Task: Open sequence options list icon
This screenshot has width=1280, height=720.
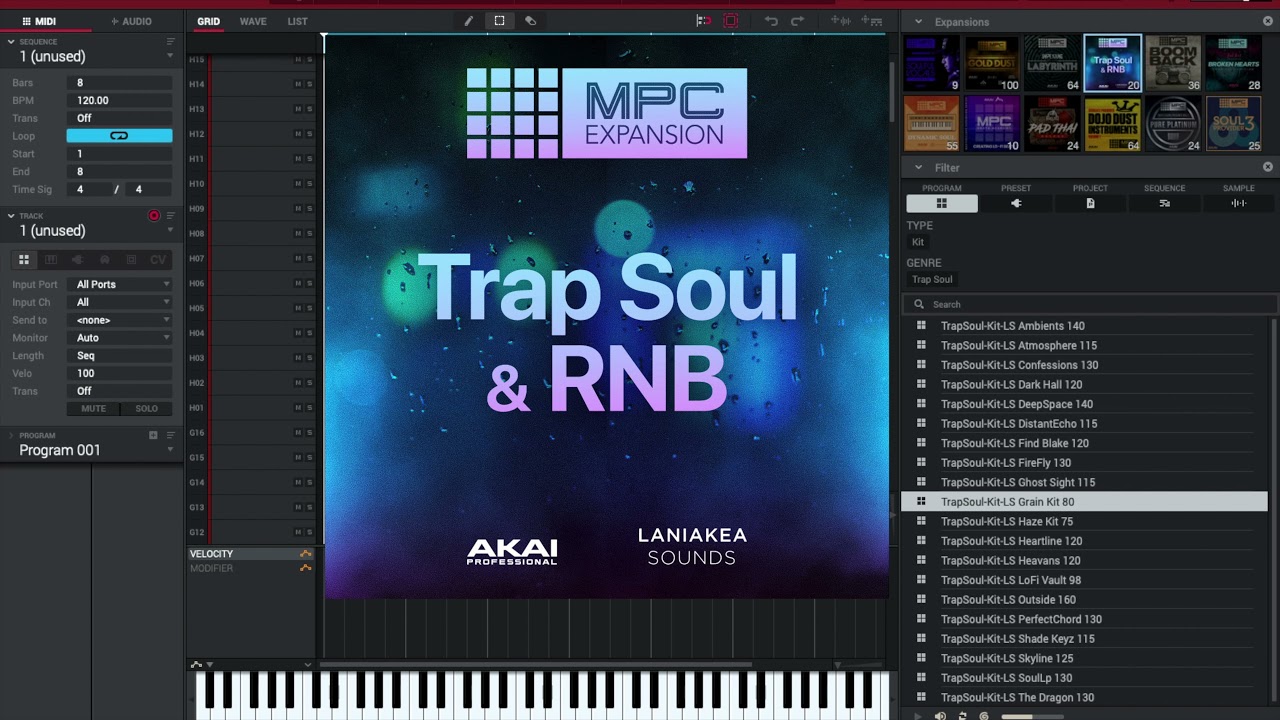Action: pos(170,42)
